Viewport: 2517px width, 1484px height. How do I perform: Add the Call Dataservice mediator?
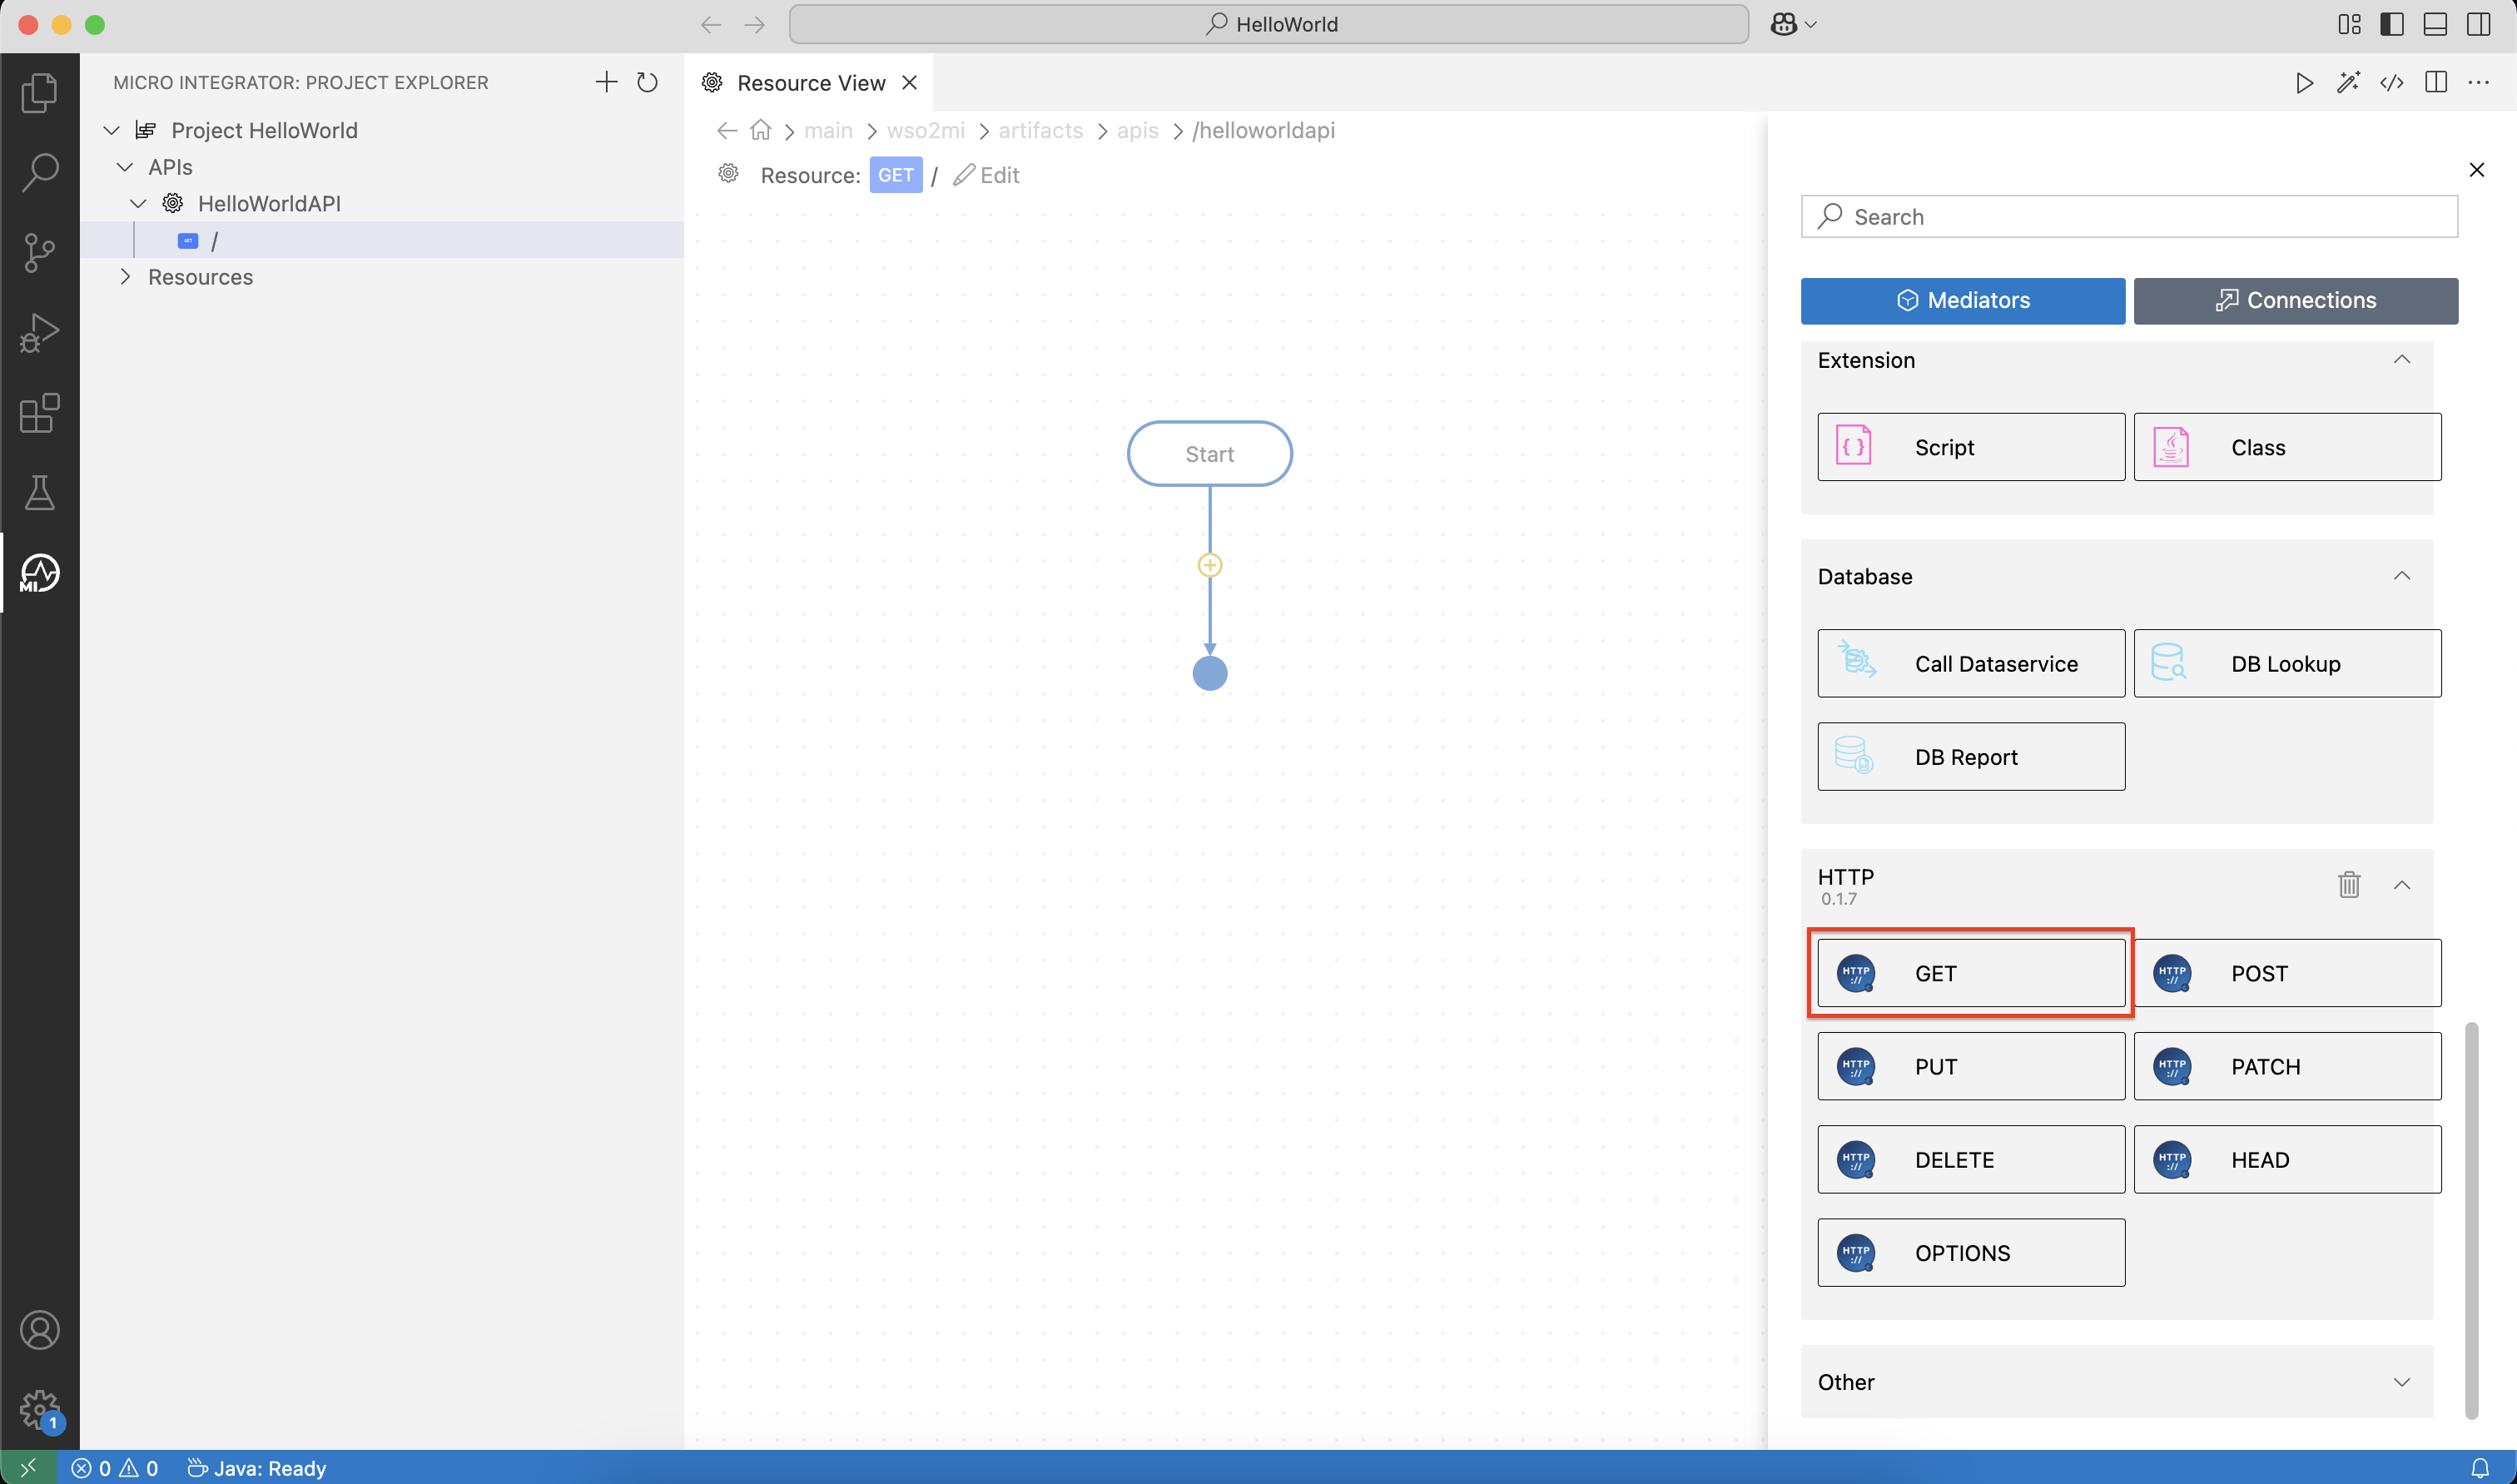[1970, 664]
